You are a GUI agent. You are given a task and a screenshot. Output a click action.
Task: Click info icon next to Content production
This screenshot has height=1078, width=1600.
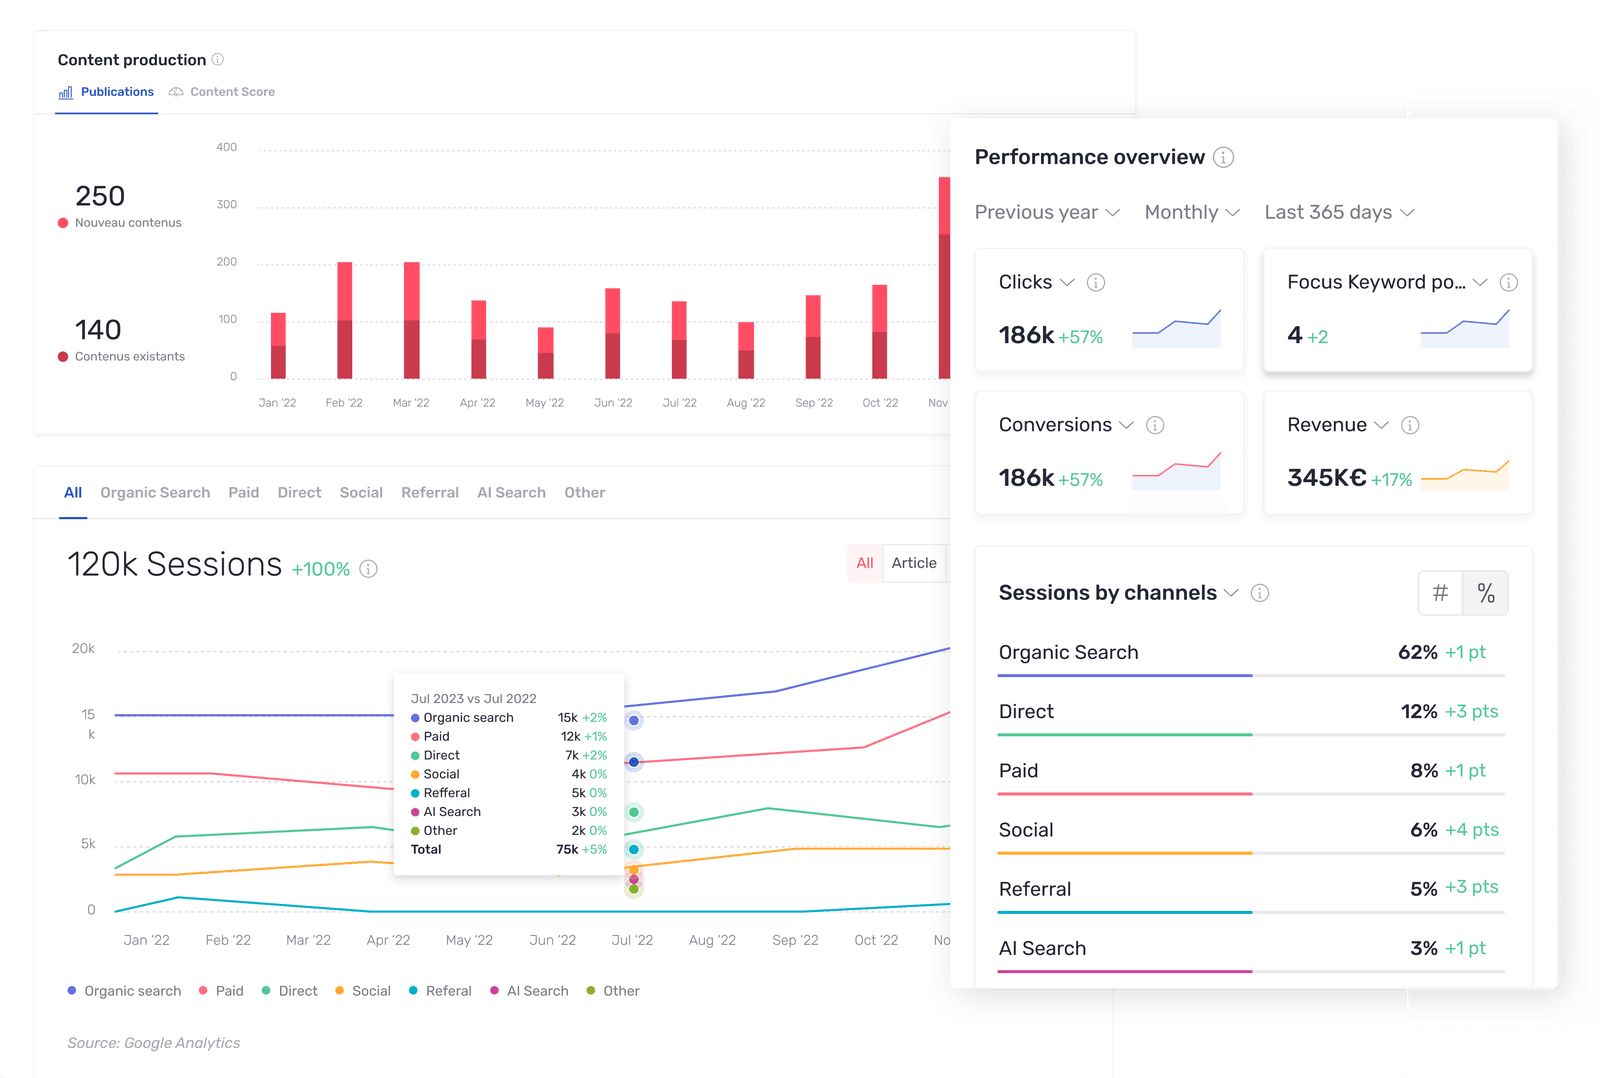click(x=218, y=60)
